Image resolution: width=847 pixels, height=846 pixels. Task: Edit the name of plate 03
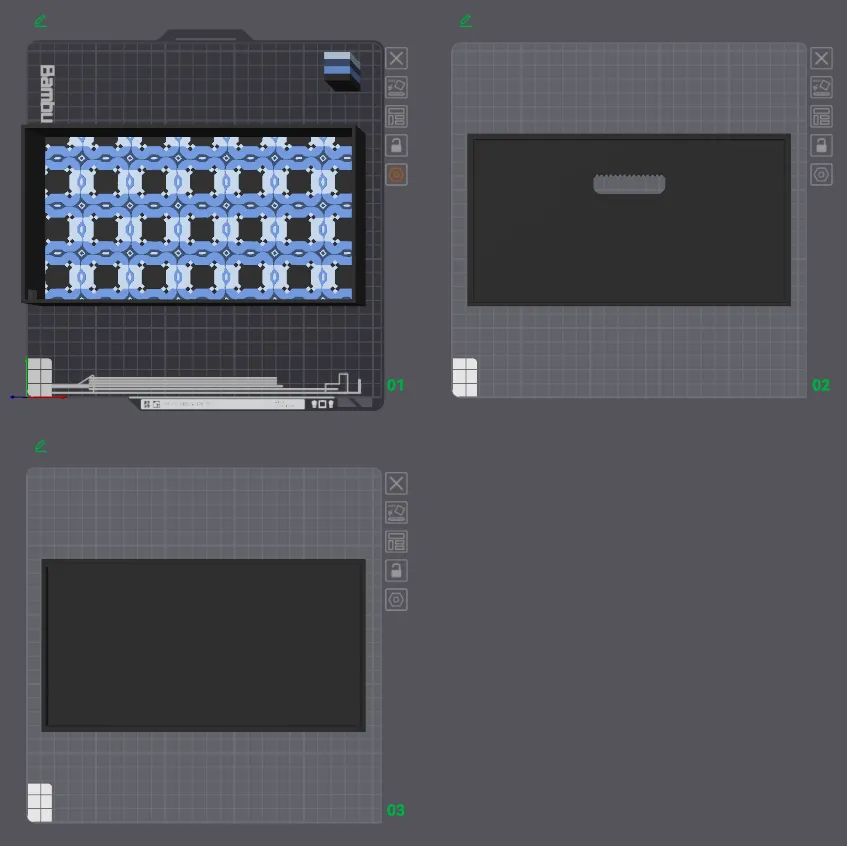[x=41, y=446]
